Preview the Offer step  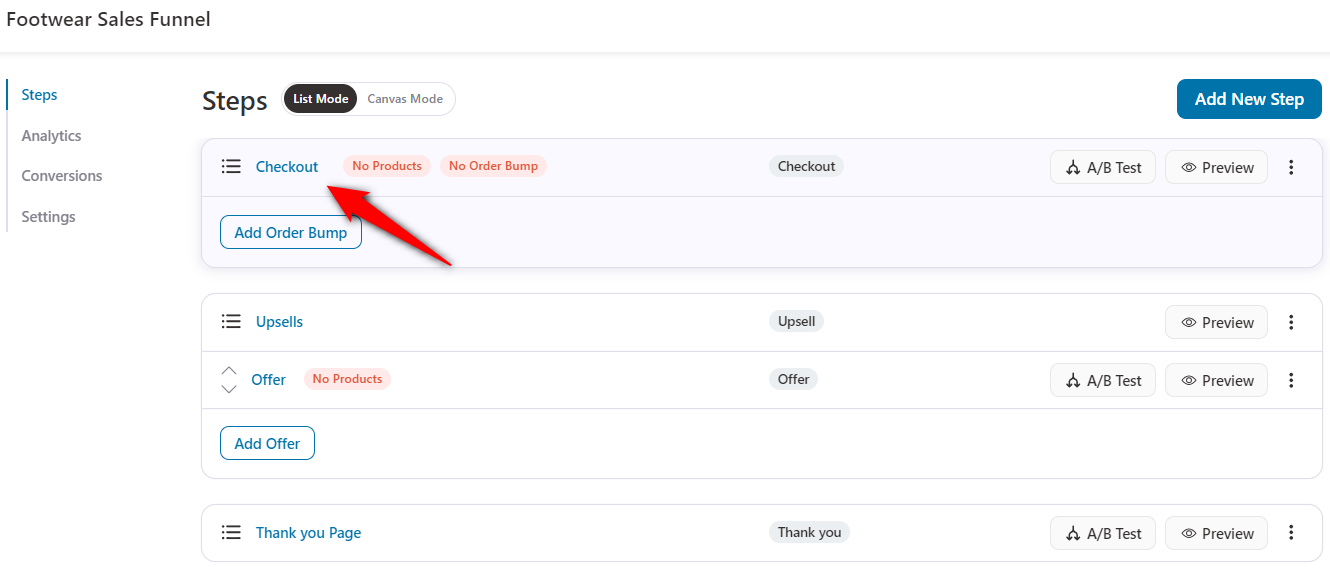(1217, 380)
